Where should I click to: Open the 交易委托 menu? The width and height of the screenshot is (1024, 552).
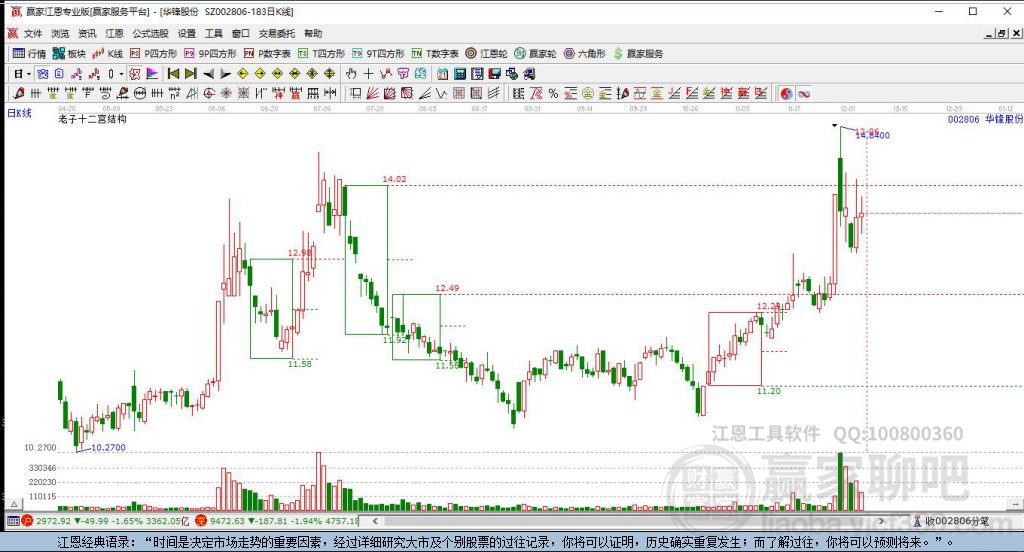click(x=277, y=33)
